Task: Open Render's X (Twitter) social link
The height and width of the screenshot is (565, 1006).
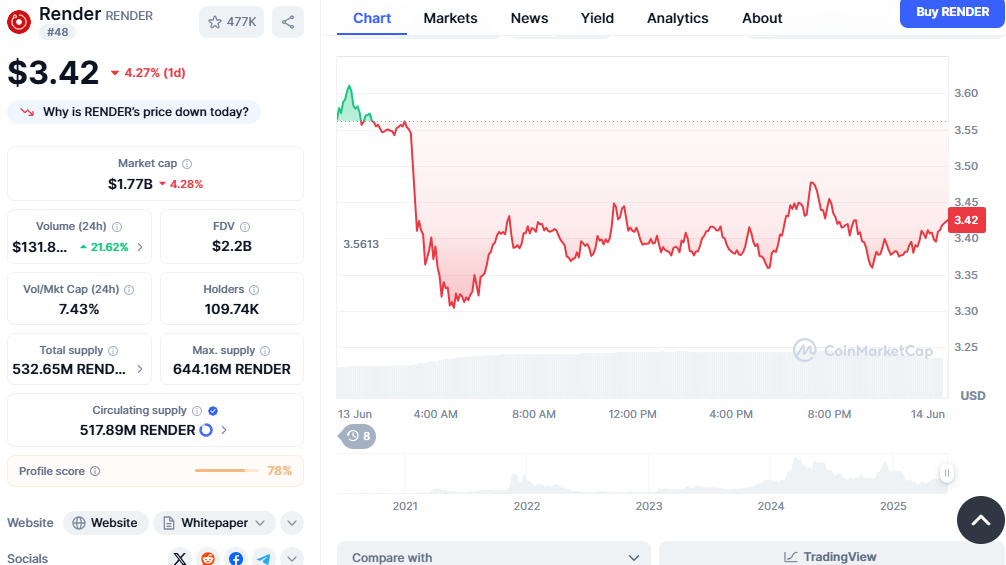Action: [180, 558]
